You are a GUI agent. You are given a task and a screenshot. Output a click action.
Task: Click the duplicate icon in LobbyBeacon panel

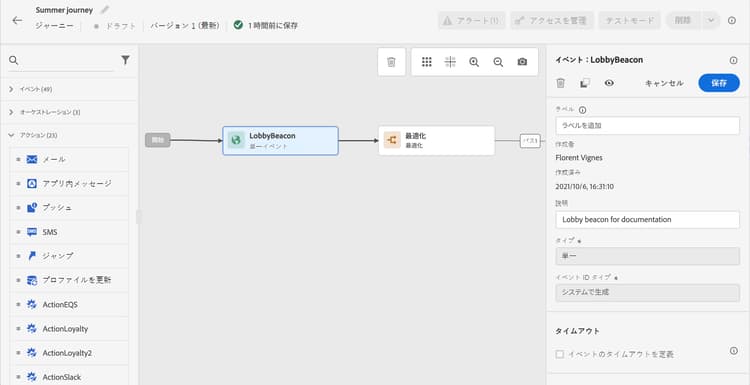(585, 83)
